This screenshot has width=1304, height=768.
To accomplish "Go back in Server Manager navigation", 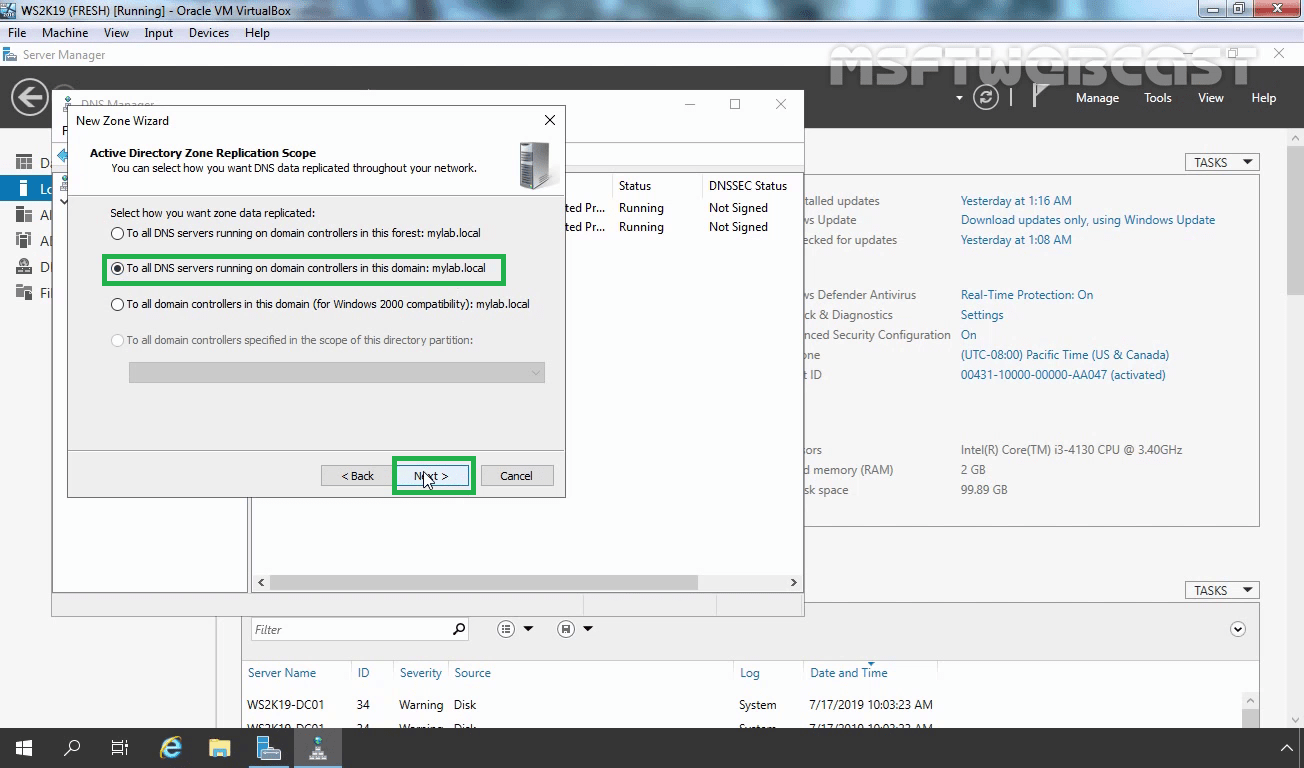I will click(30, 97).
